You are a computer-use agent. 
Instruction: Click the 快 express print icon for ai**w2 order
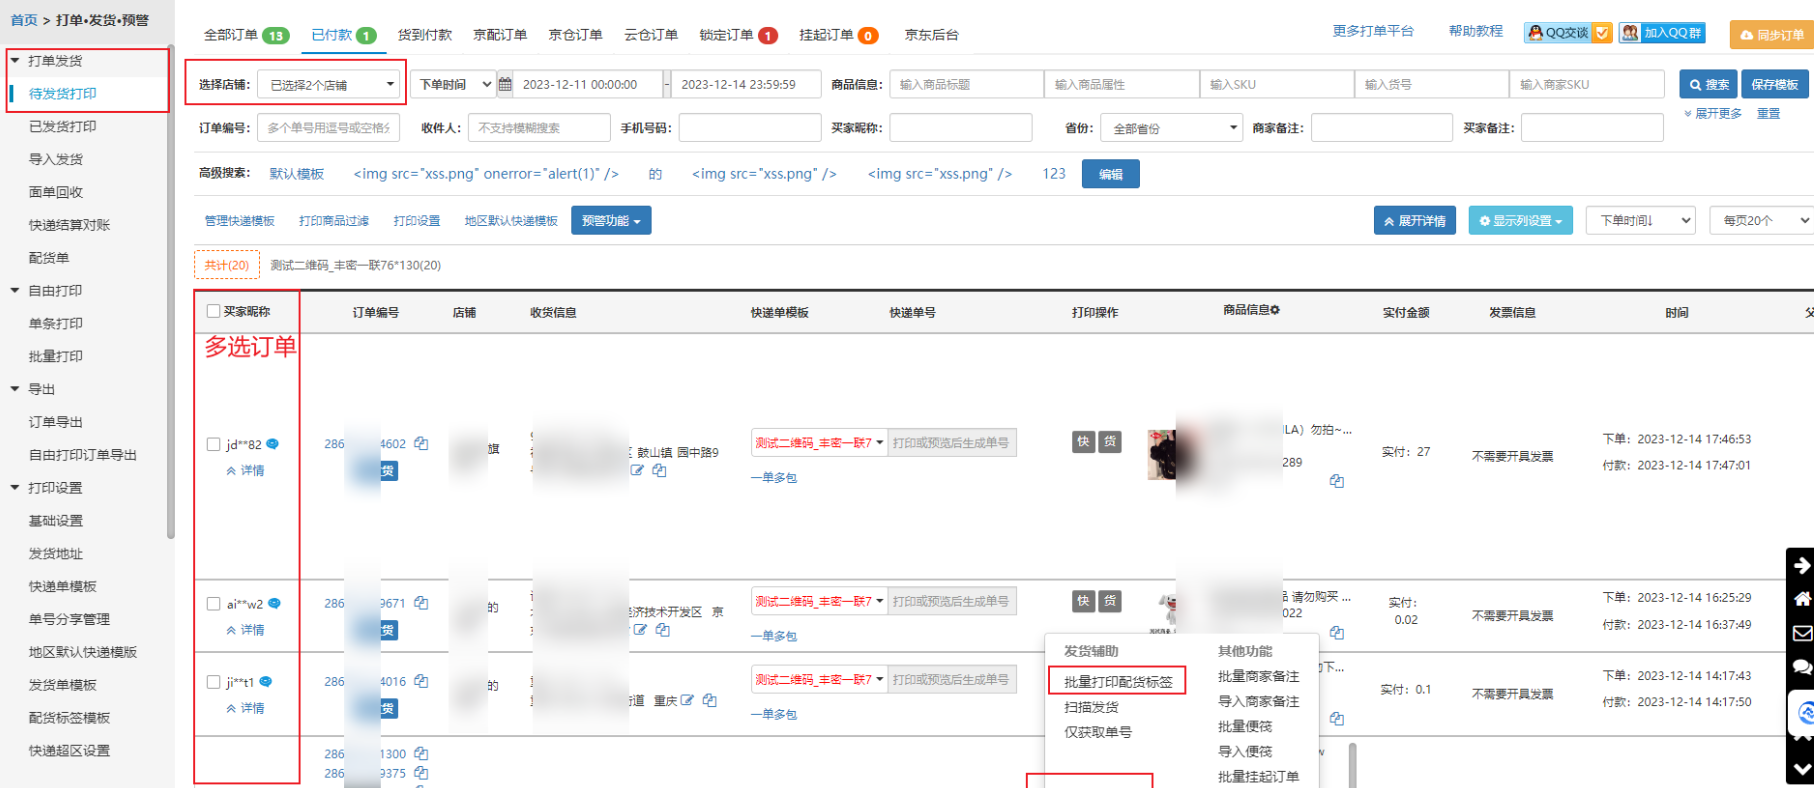point(1083,601)
